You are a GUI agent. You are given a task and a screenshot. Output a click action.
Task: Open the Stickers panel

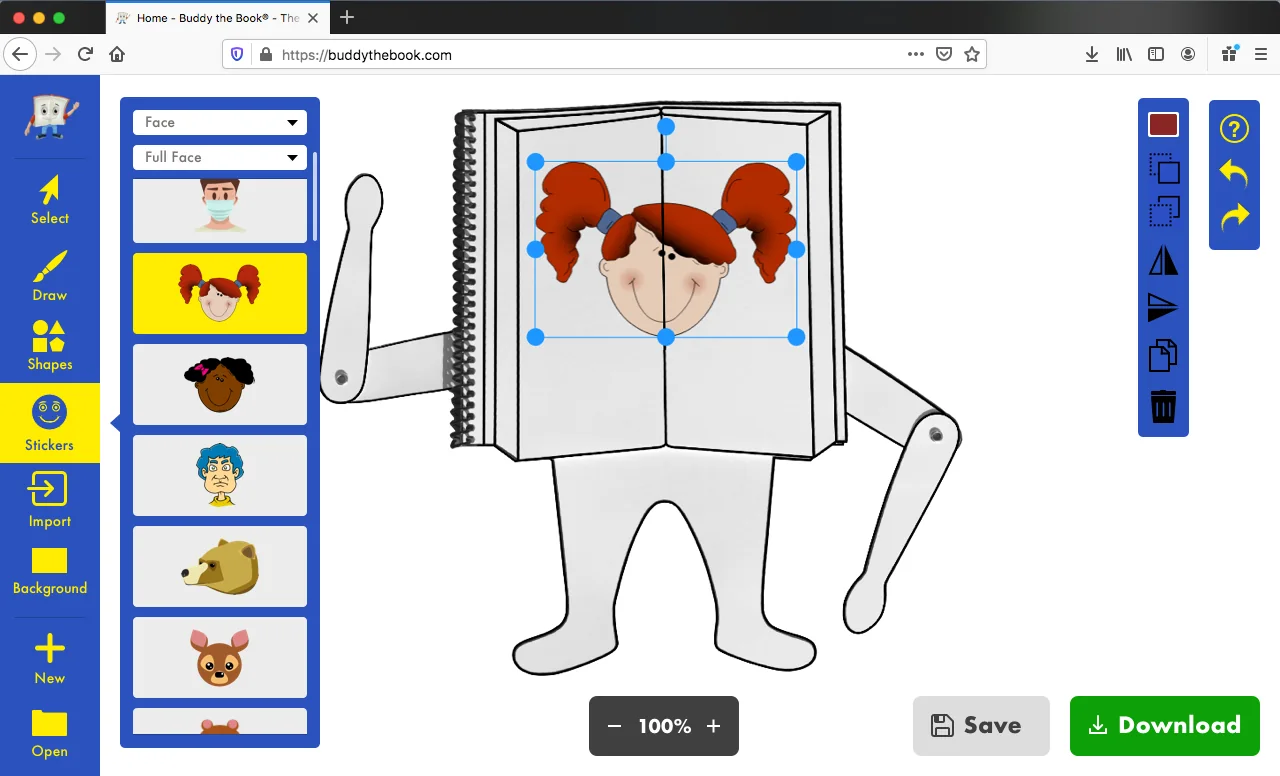50,423
